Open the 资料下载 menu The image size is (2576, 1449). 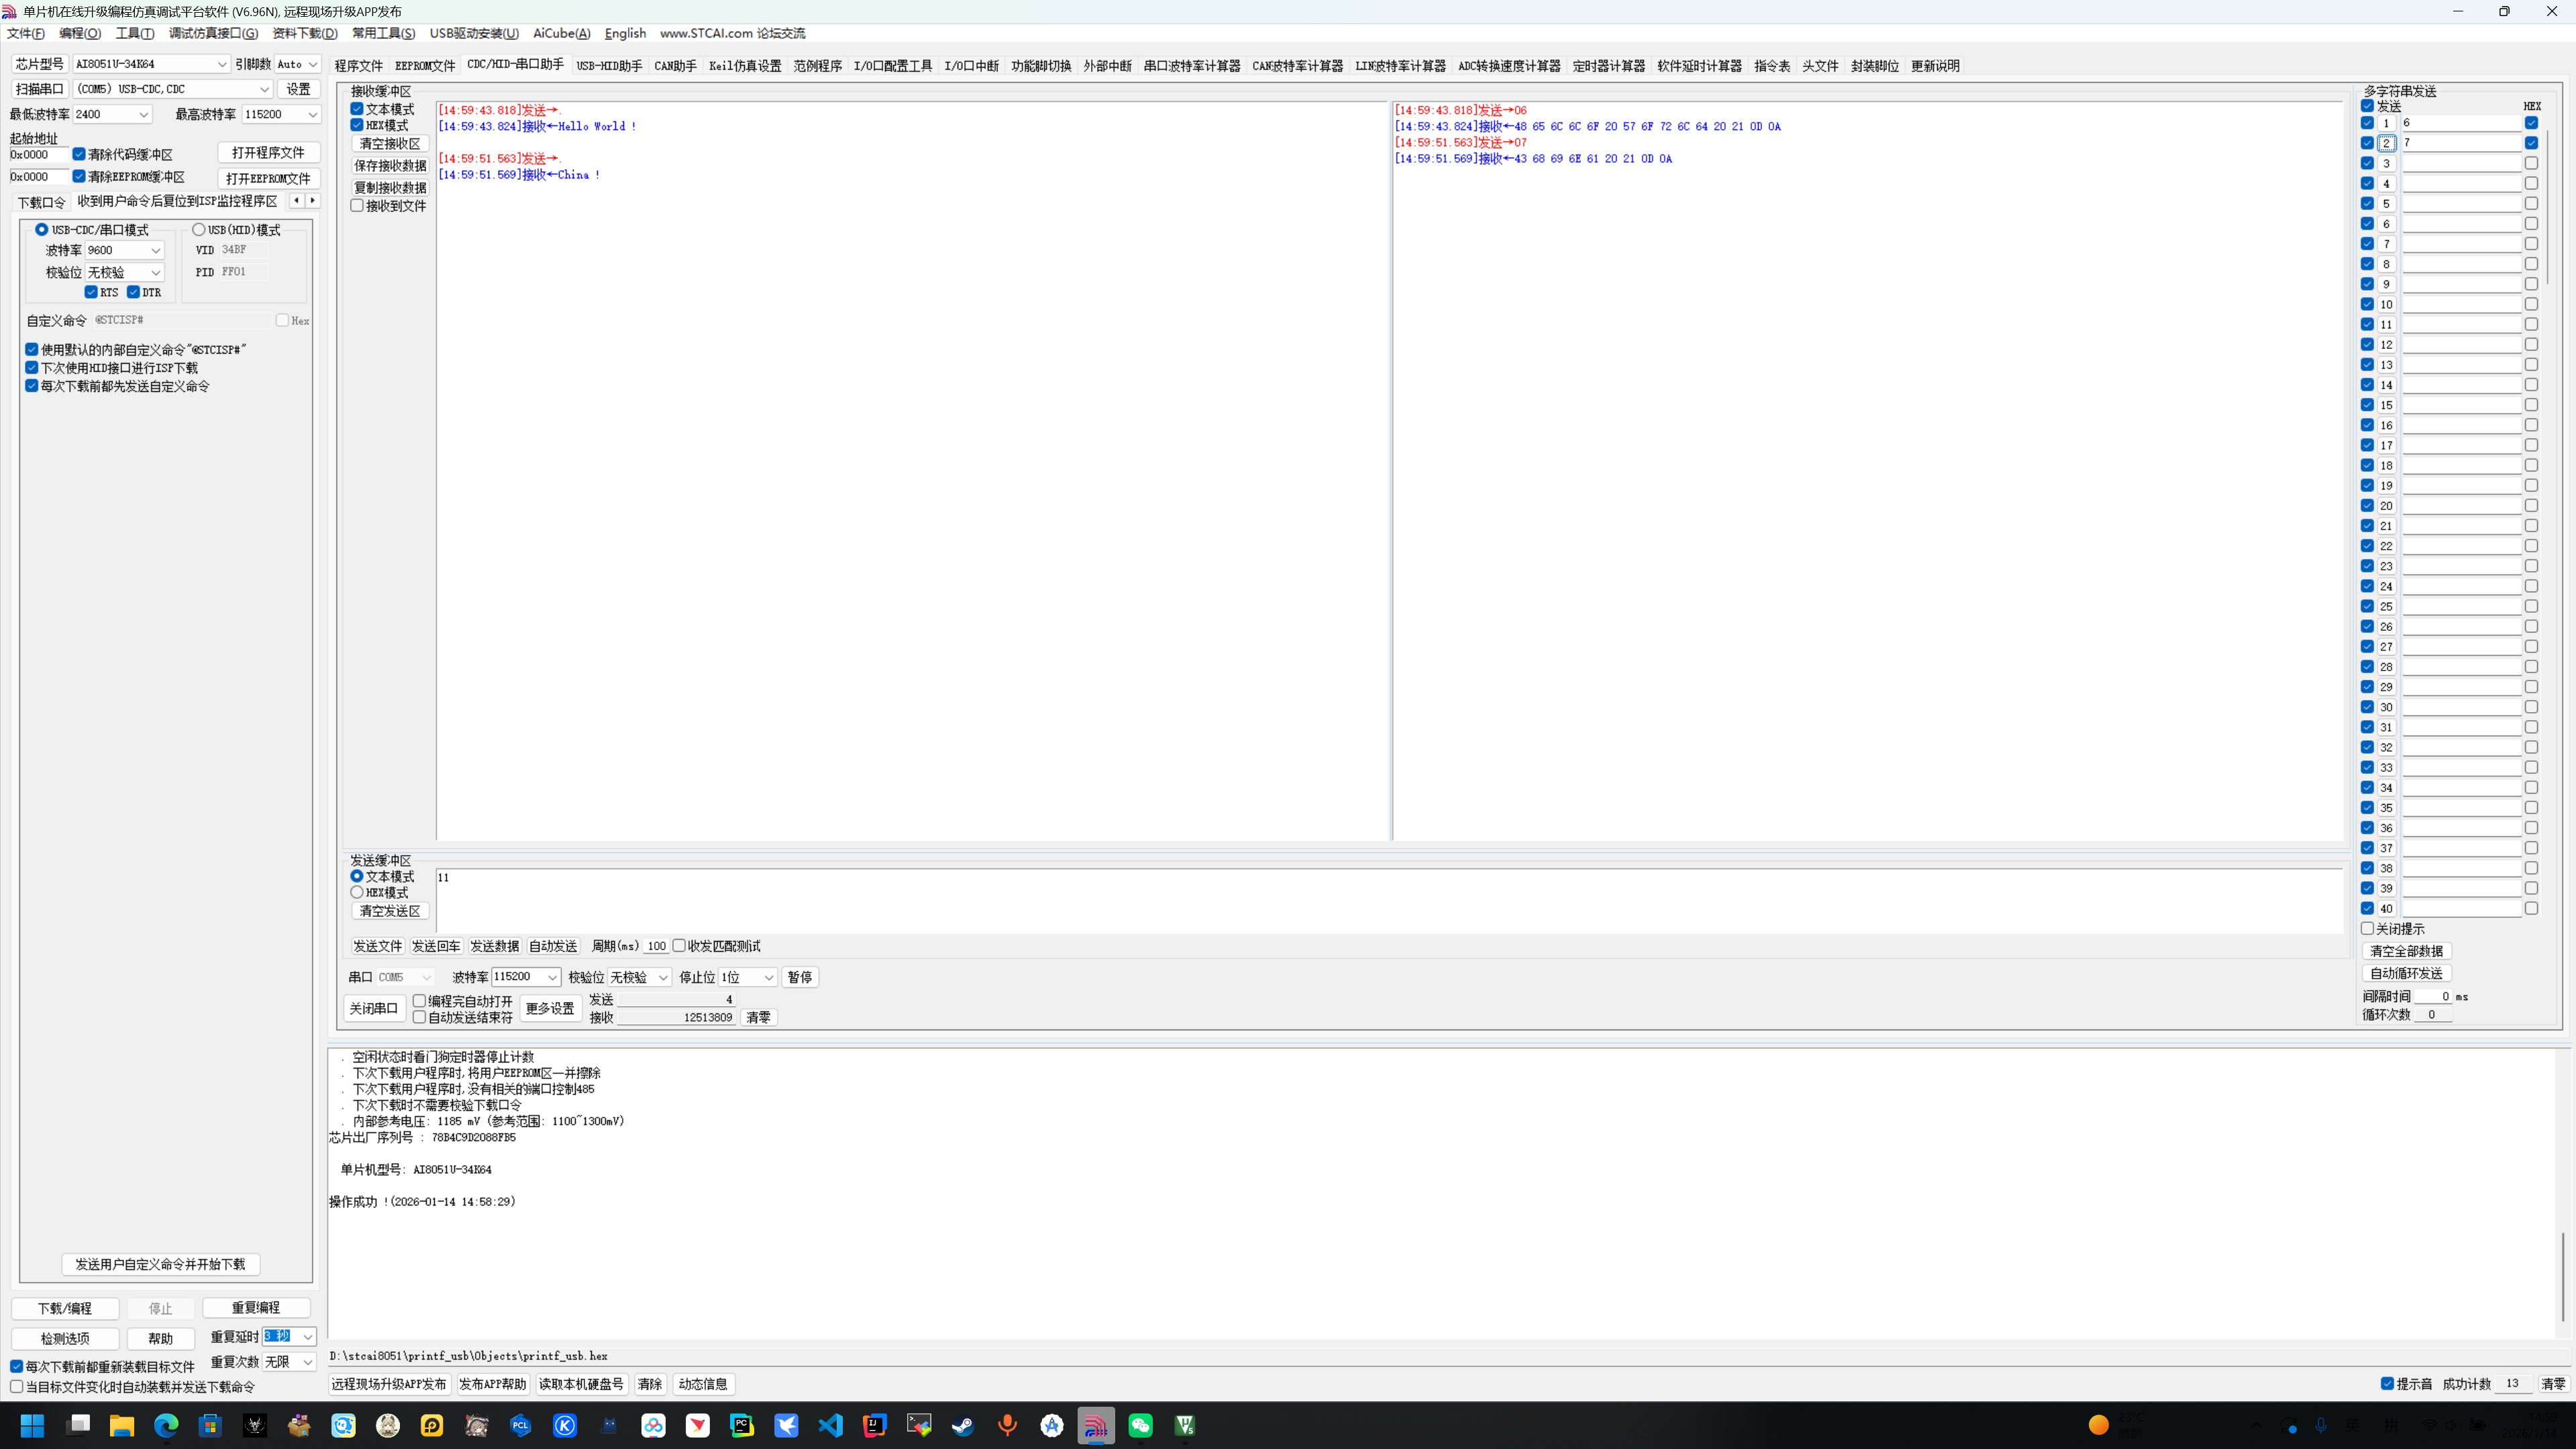click(x=304, y=33)
